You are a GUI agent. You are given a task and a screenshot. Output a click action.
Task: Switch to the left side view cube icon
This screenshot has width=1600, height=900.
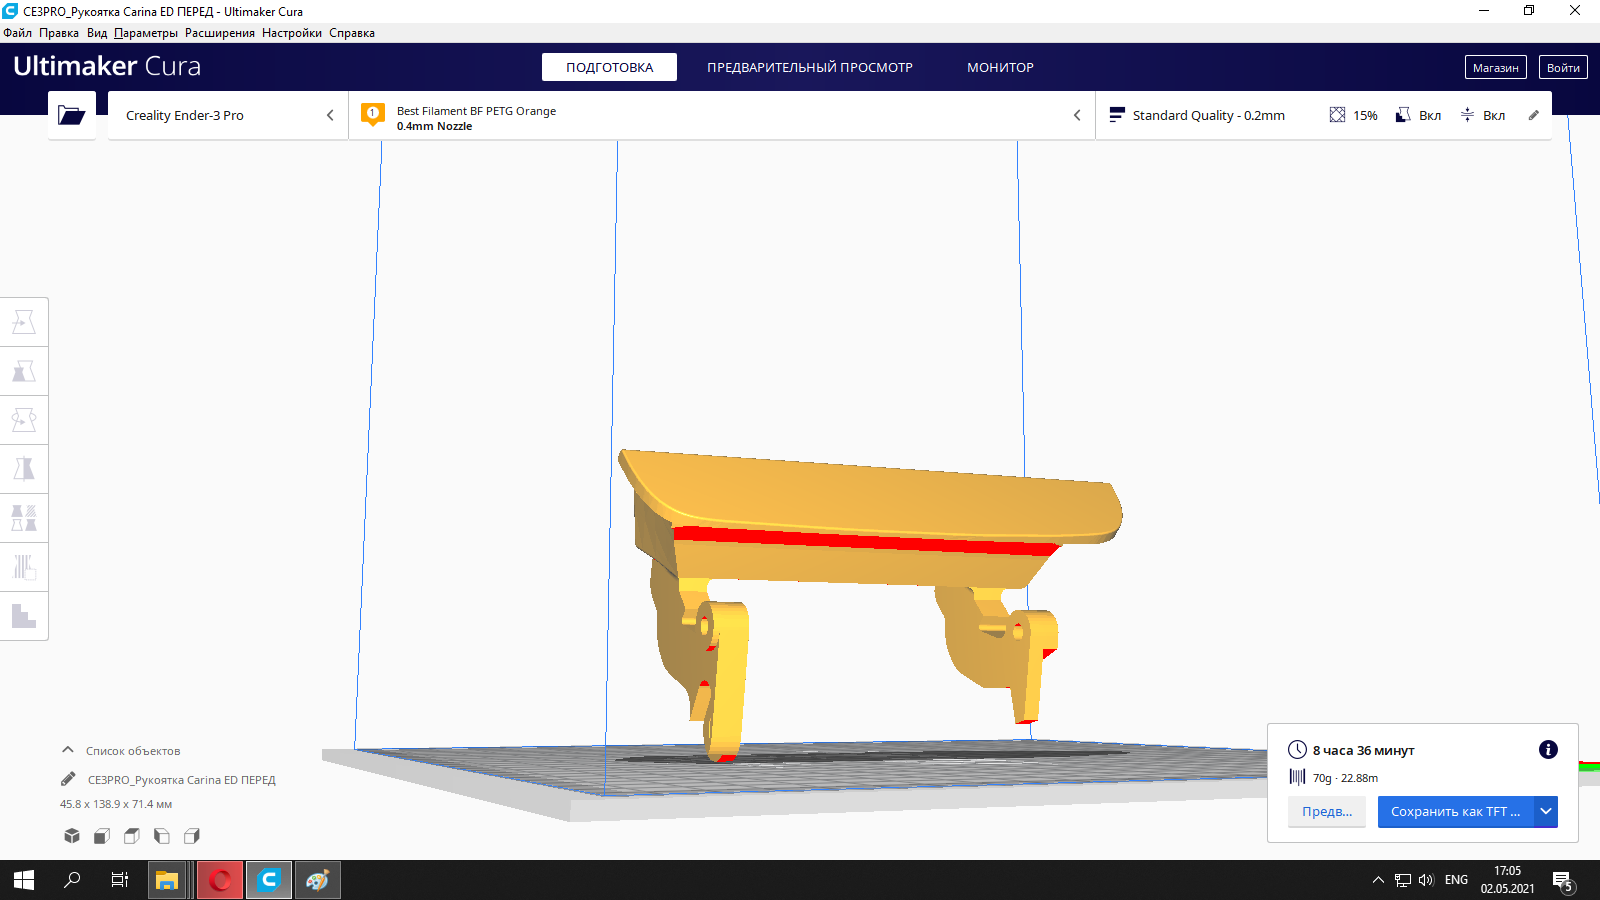tap(162, 836)
